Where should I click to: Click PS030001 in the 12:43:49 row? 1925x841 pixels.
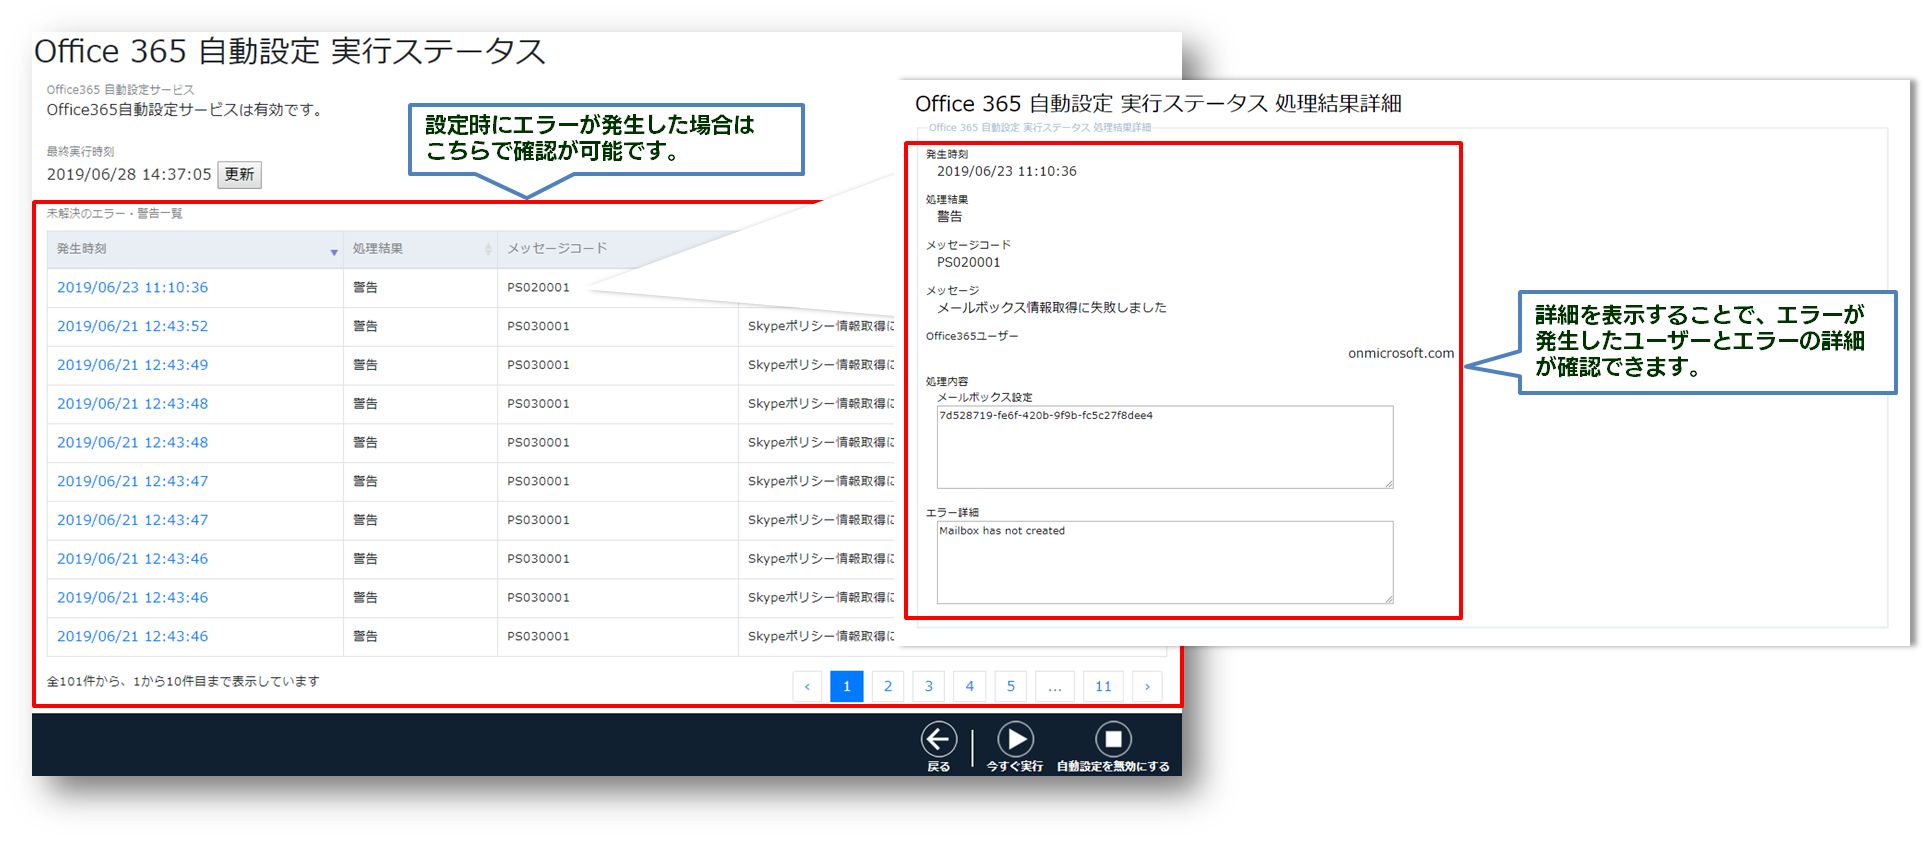[538, 365]
